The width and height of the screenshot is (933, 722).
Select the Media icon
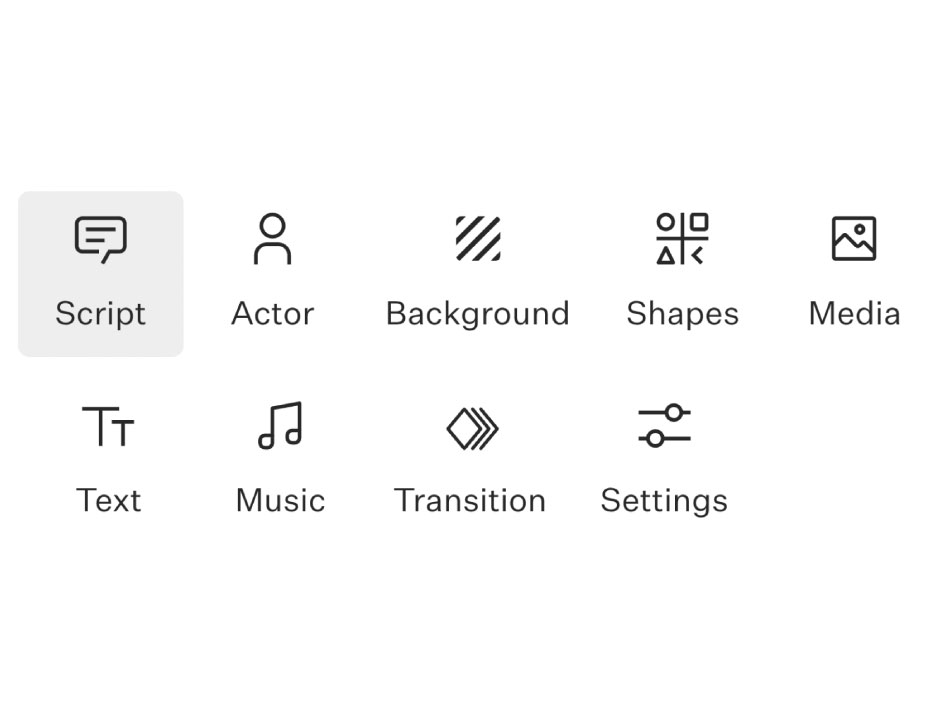[x=853, y=238]
